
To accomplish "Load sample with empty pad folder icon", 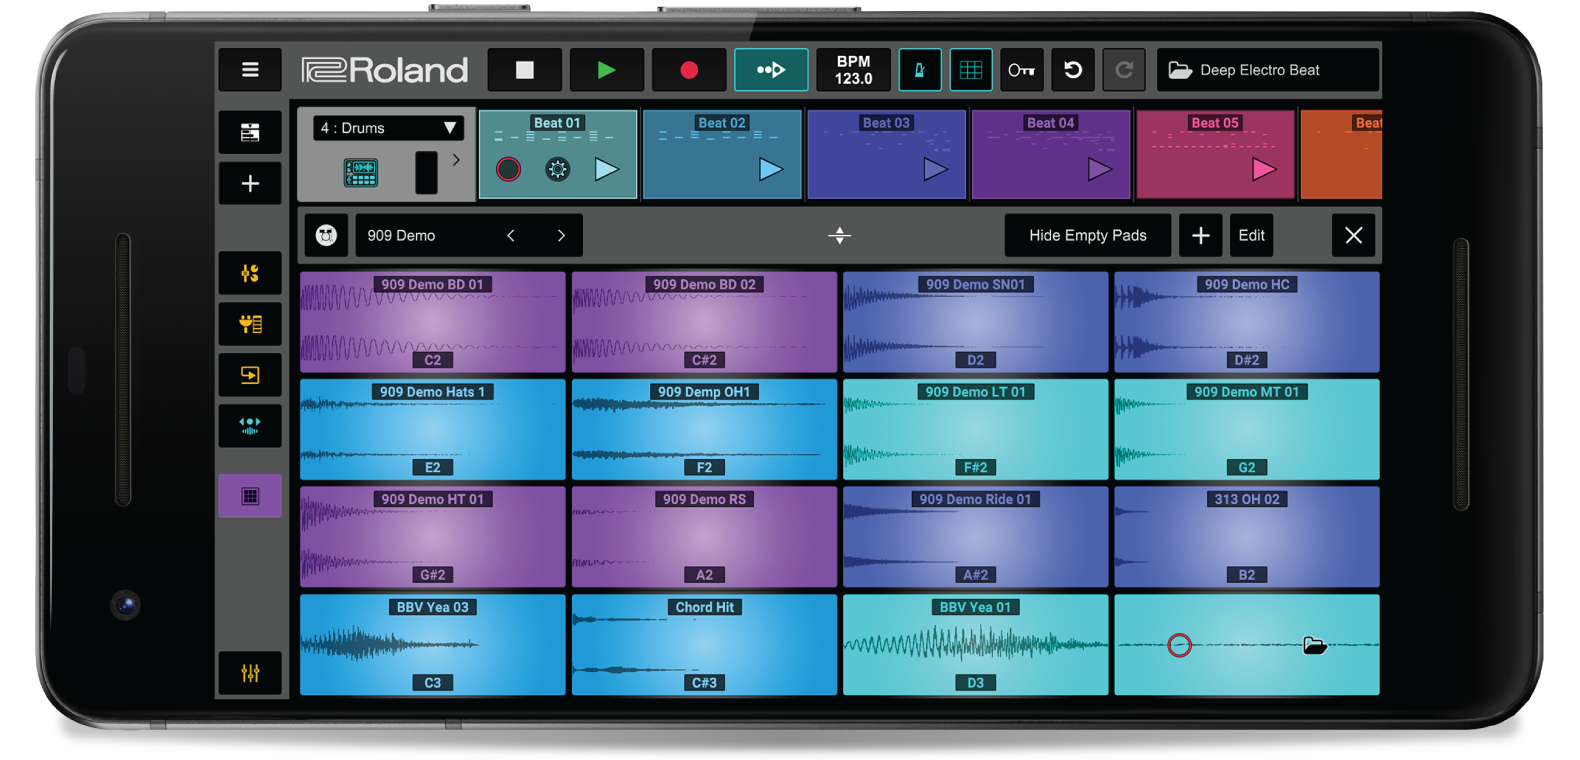I will tap(1315, 645).
